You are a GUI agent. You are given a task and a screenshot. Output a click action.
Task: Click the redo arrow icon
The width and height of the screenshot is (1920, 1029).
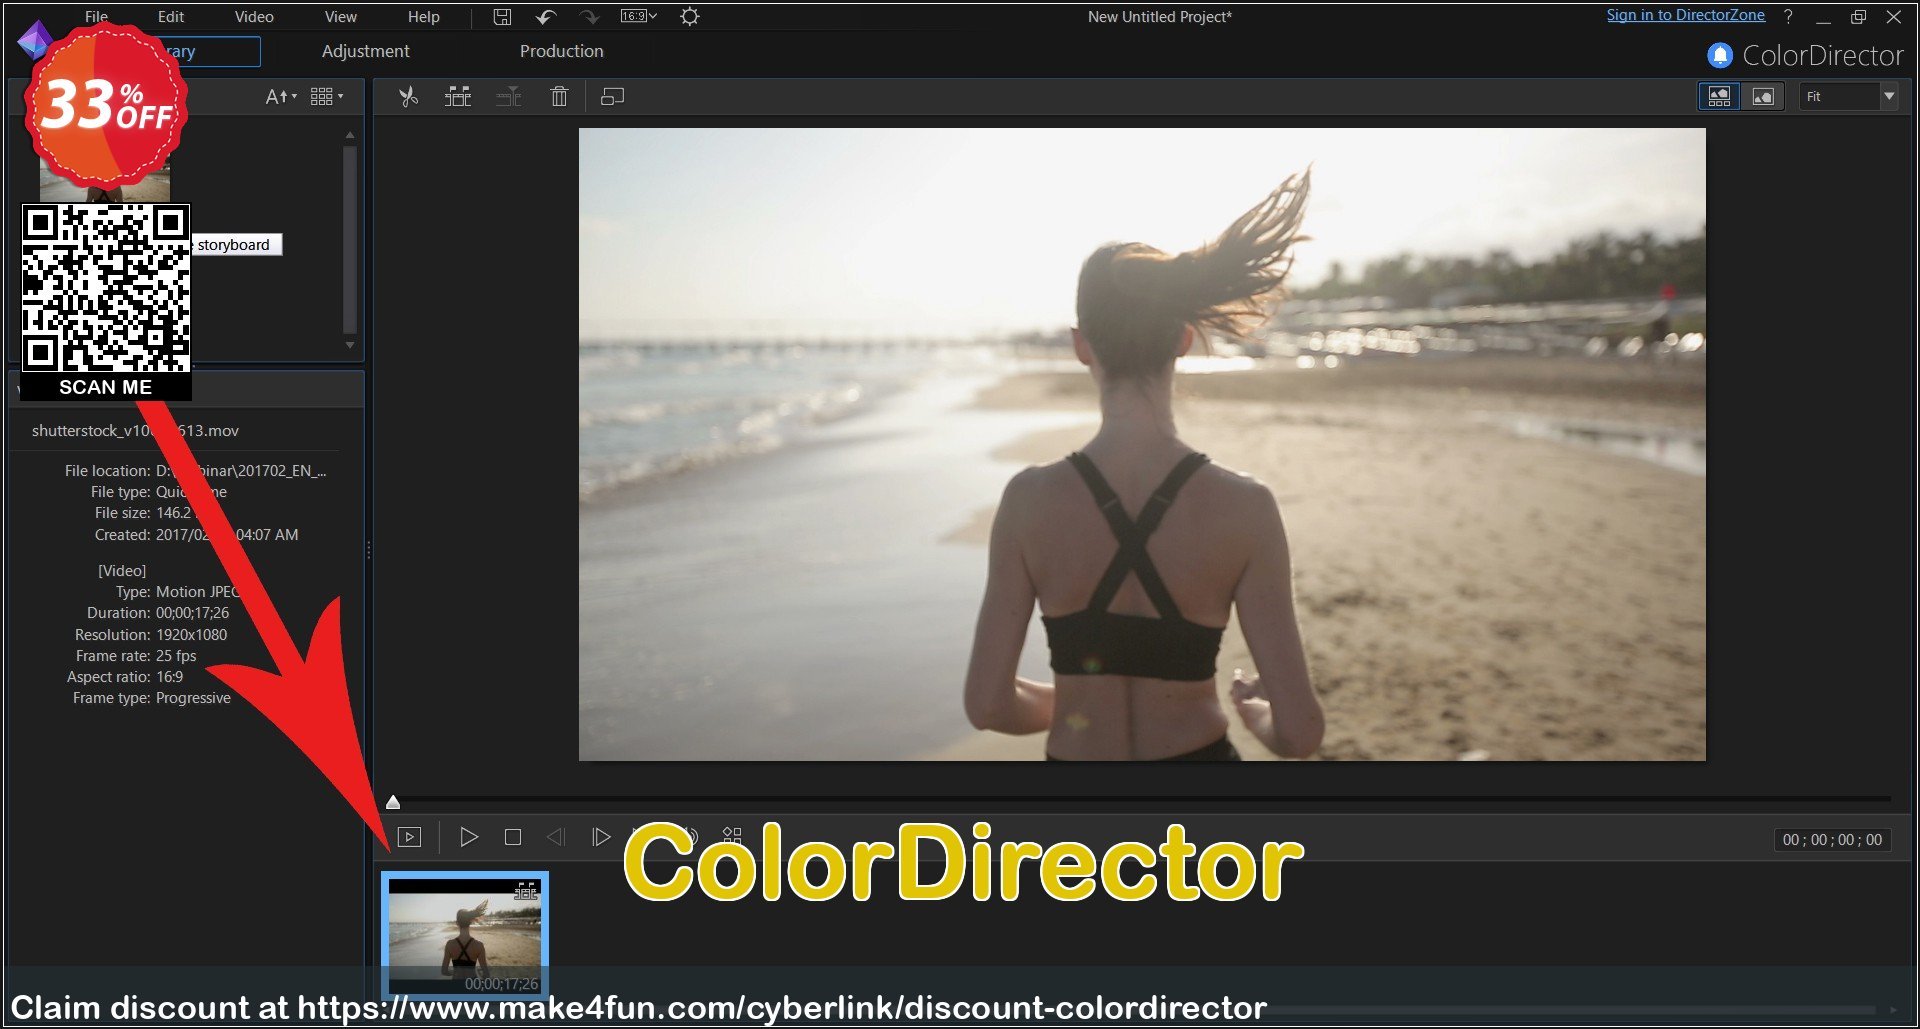click(590, 16)
